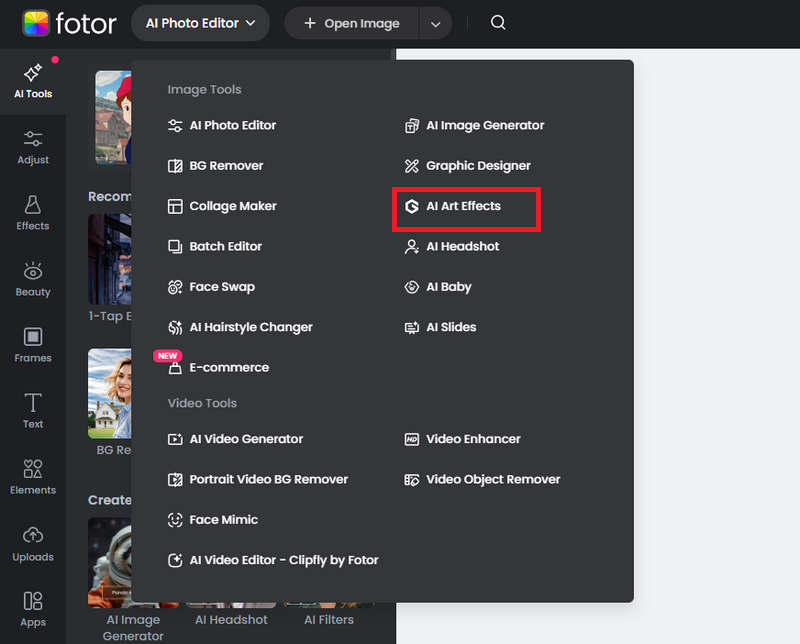Click the AI Headshot label below thumbnails
Screen dimensions: 800x644
231,620
